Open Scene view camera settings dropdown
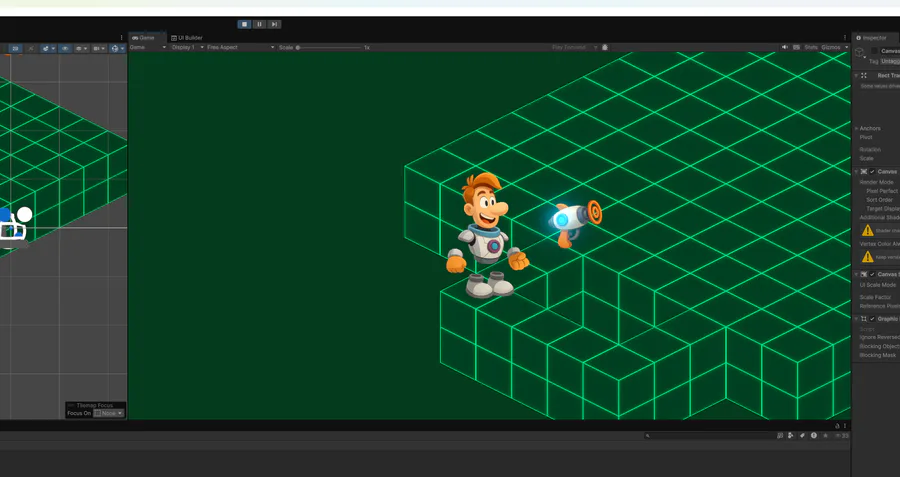The width and height of the screenshot is (900, 477). [99, 49]
